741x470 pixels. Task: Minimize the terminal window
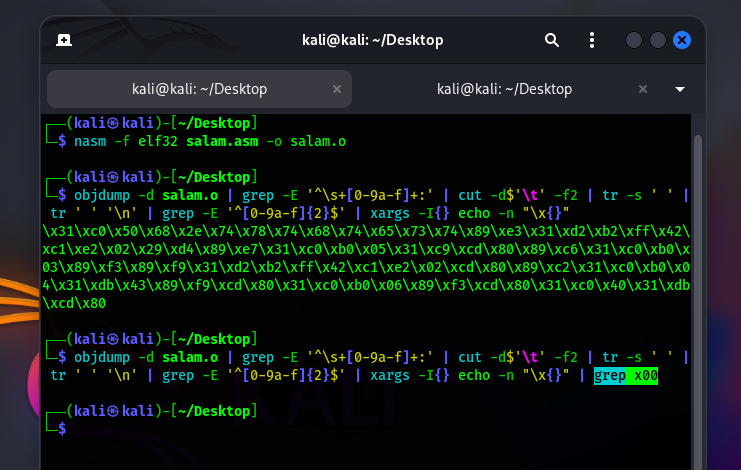click(634, 40)
